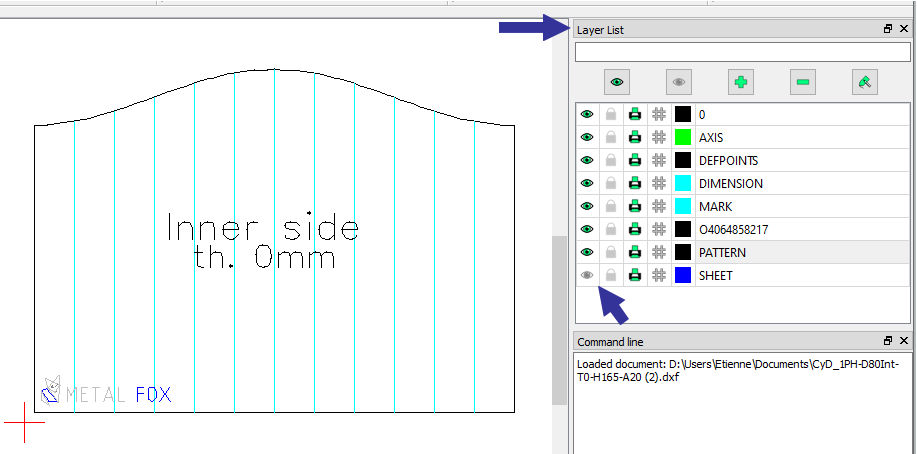Click the layer filter text field
Screen dimensions: 917x454
pyautogui.click(x=743, y=52)
